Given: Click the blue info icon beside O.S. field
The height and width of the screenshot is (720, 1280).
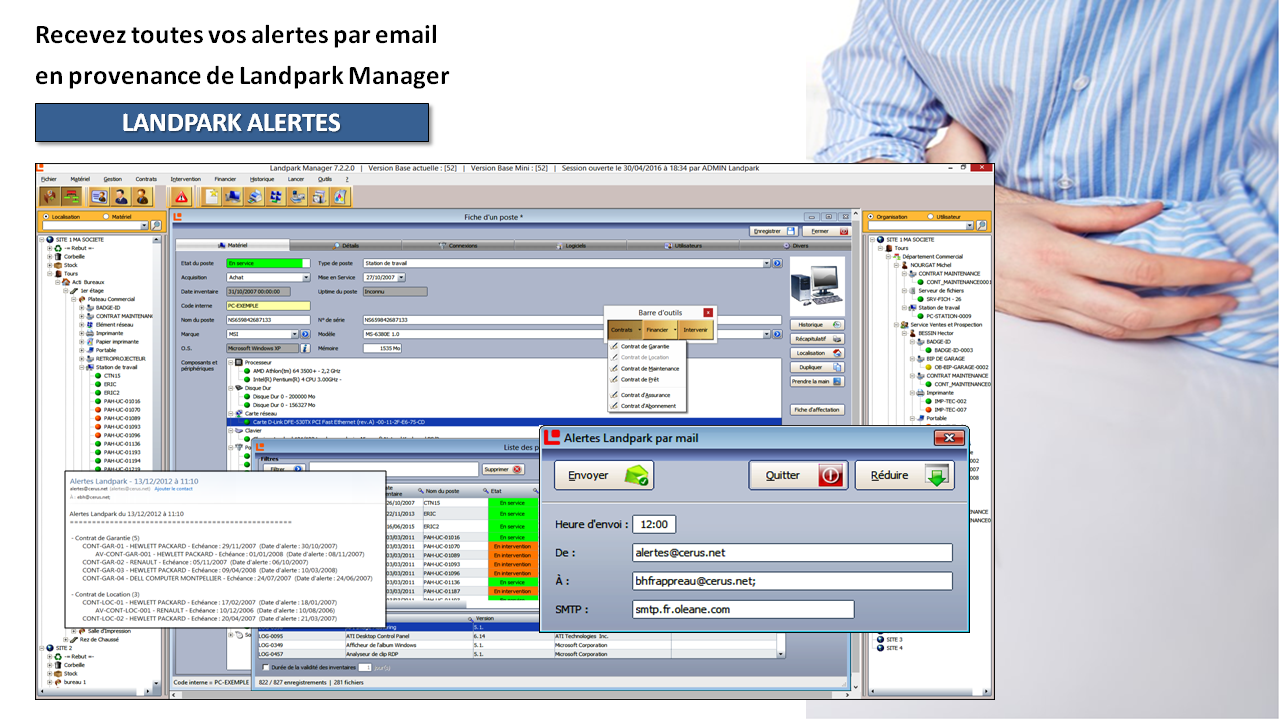Looking at the screenshot, I should click(x=305, y=348).
